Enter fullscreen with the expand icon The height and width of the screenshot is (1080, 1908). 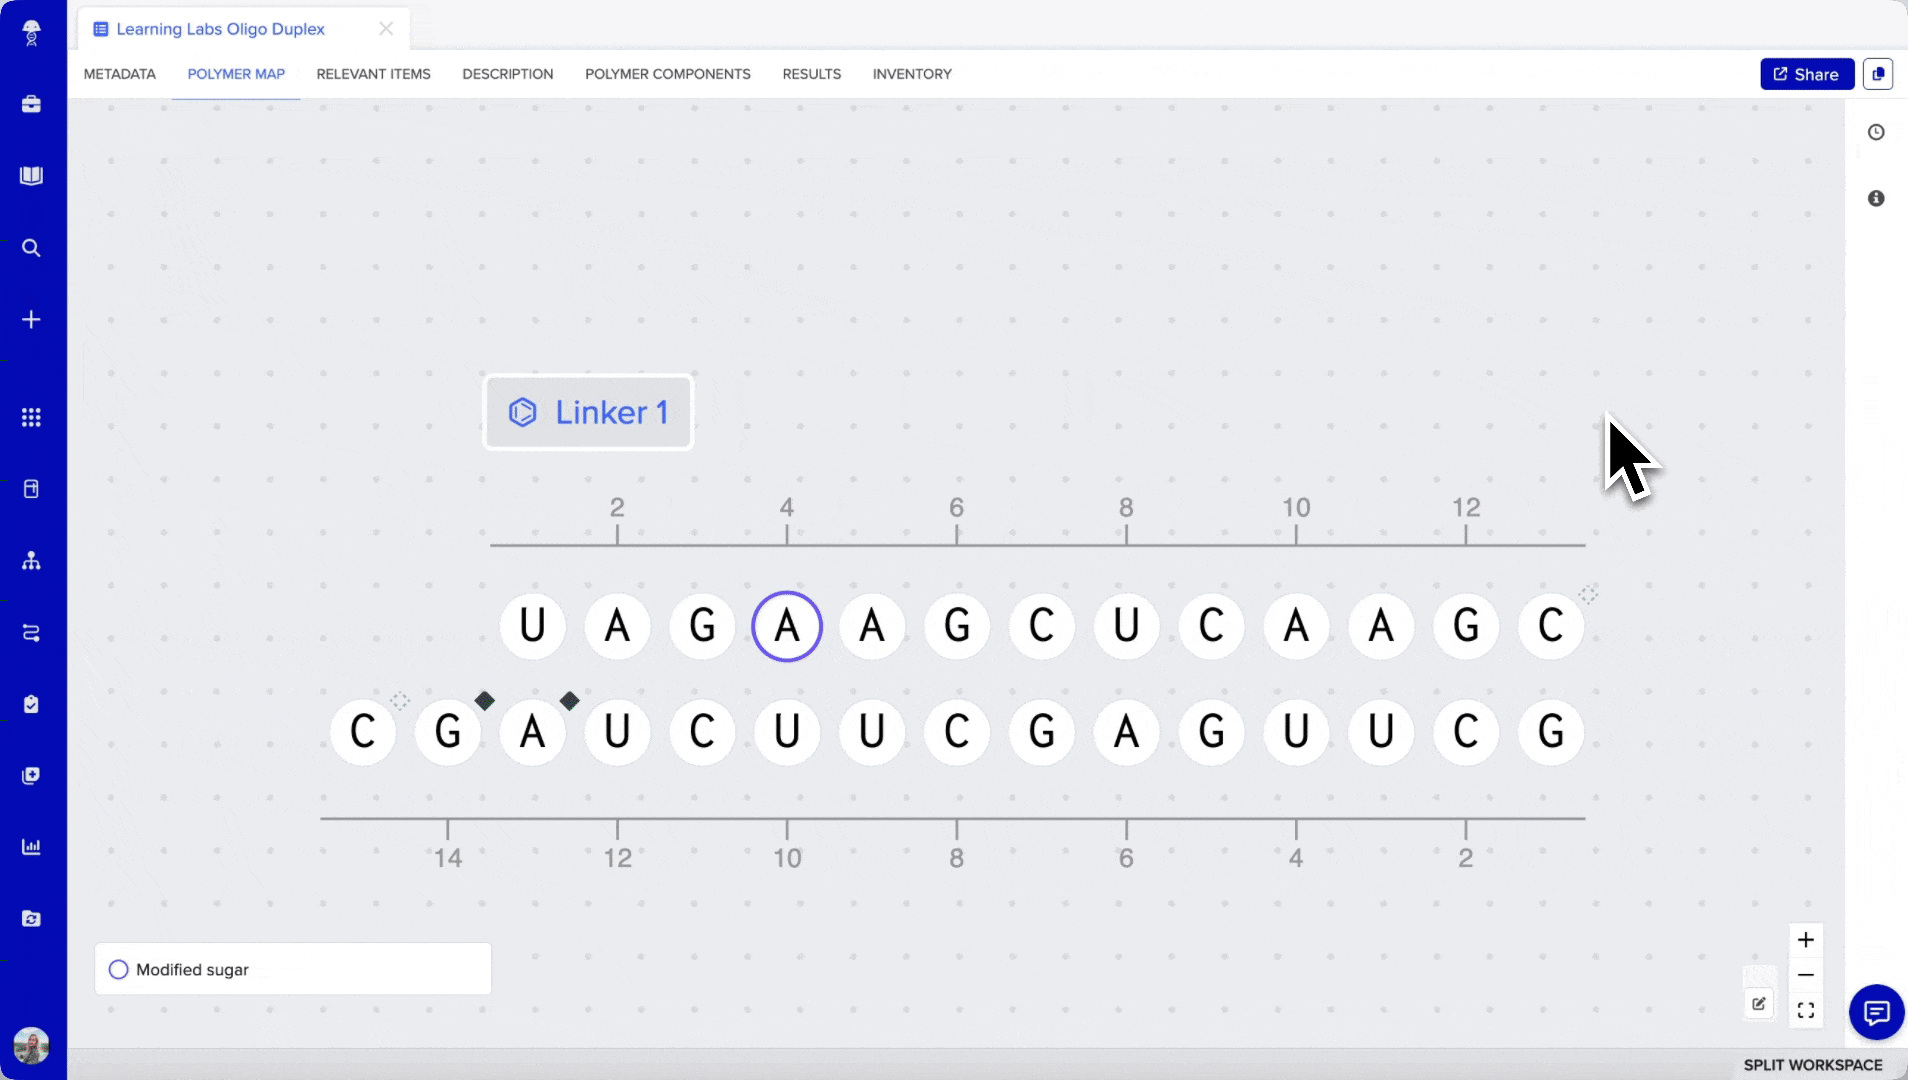(x=1807, y=1010)
